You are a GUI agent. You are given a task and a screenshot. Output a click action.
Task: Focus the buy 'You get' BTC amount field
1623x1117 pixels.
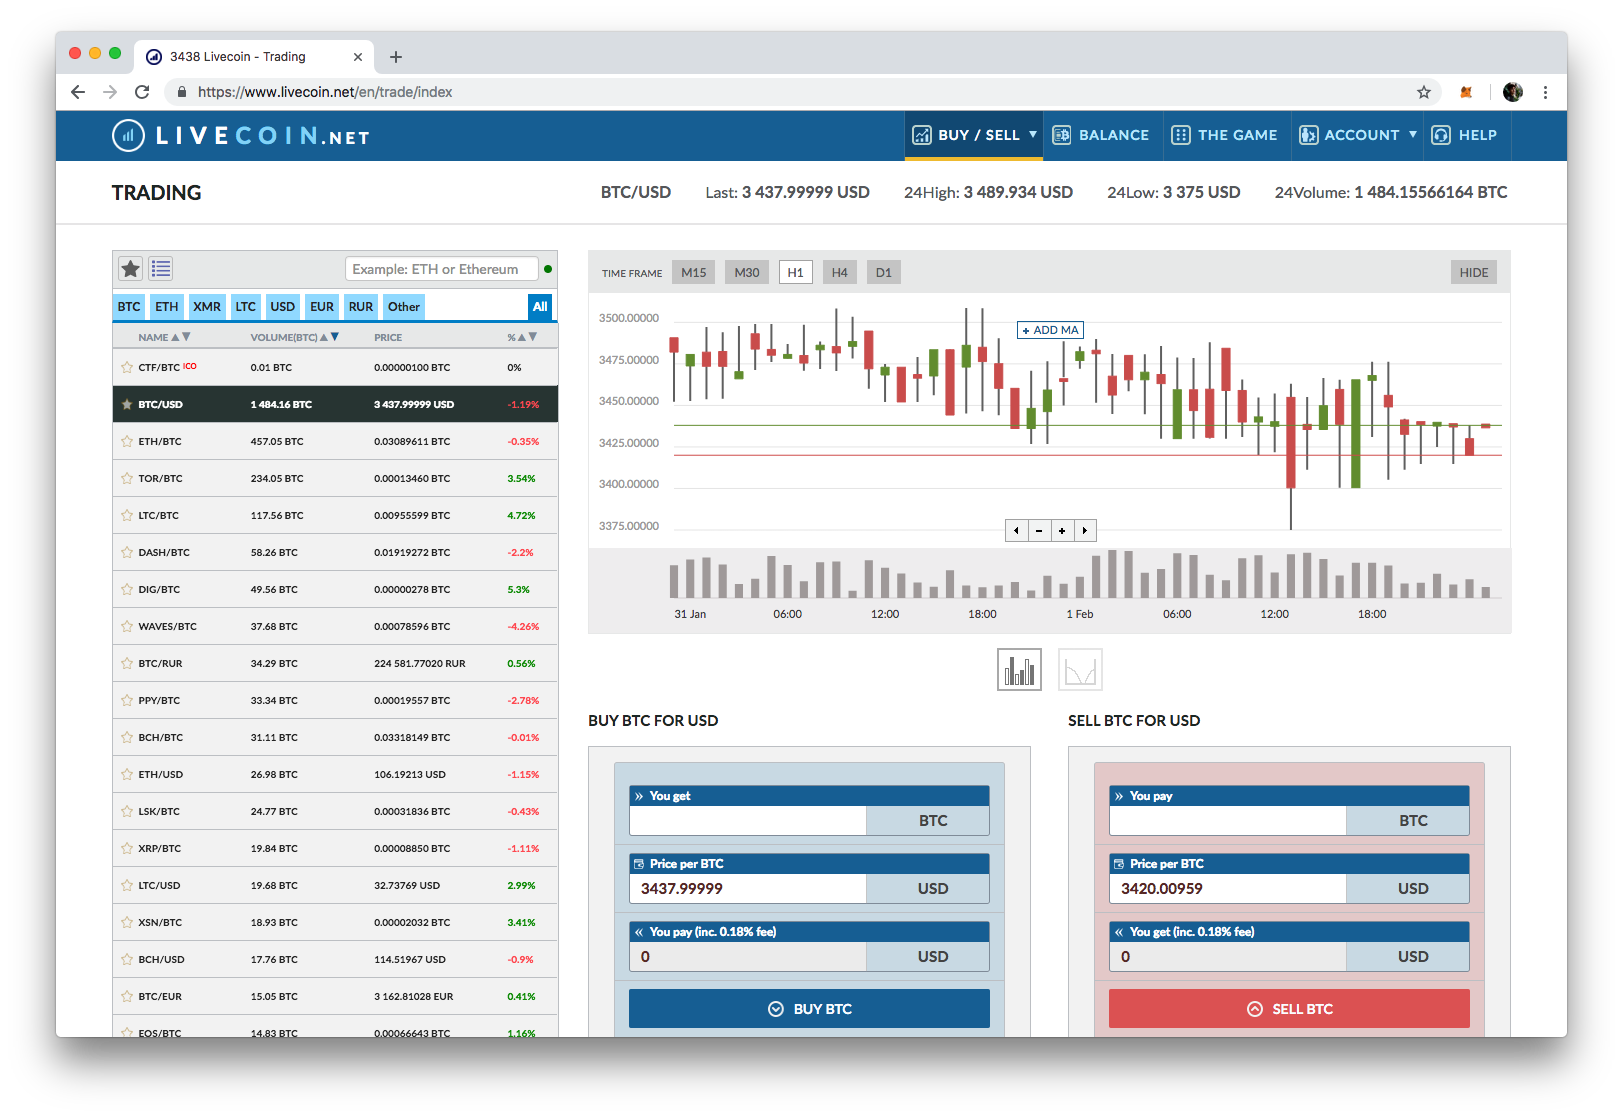pos(748,821)
